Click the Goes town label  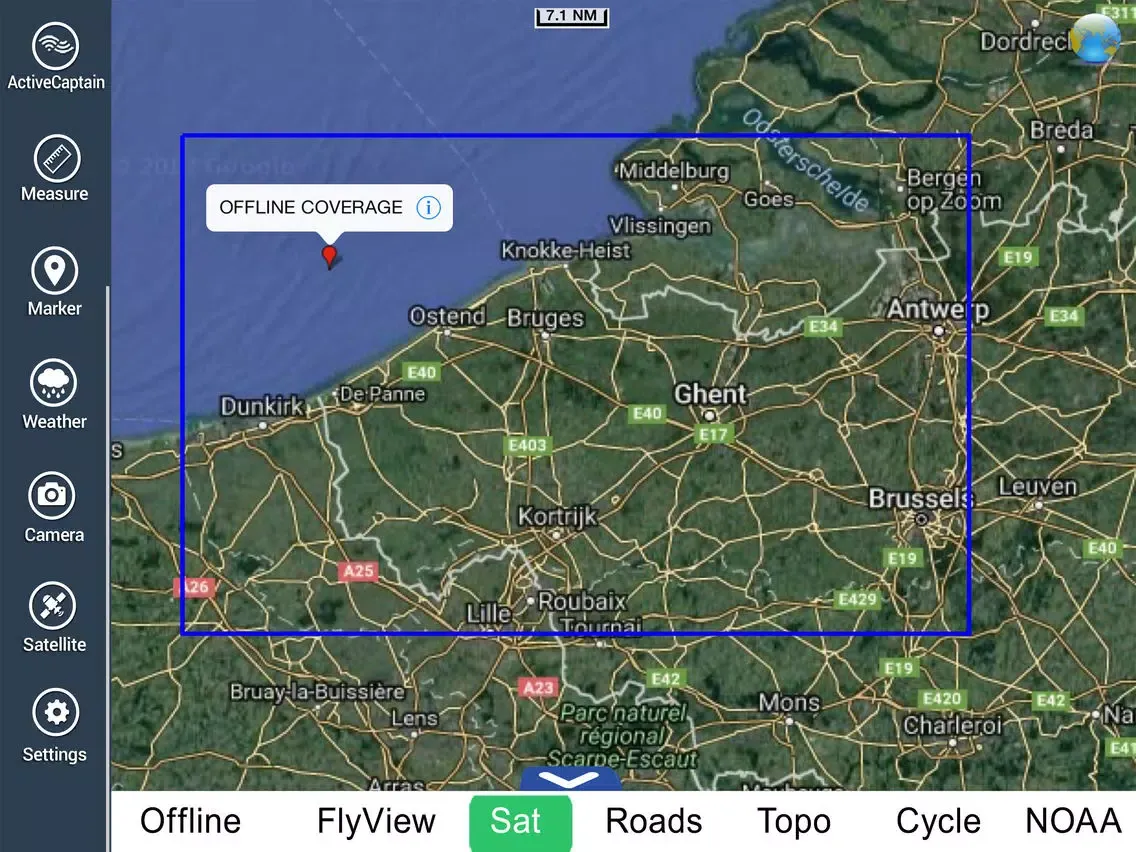[769, 199]
